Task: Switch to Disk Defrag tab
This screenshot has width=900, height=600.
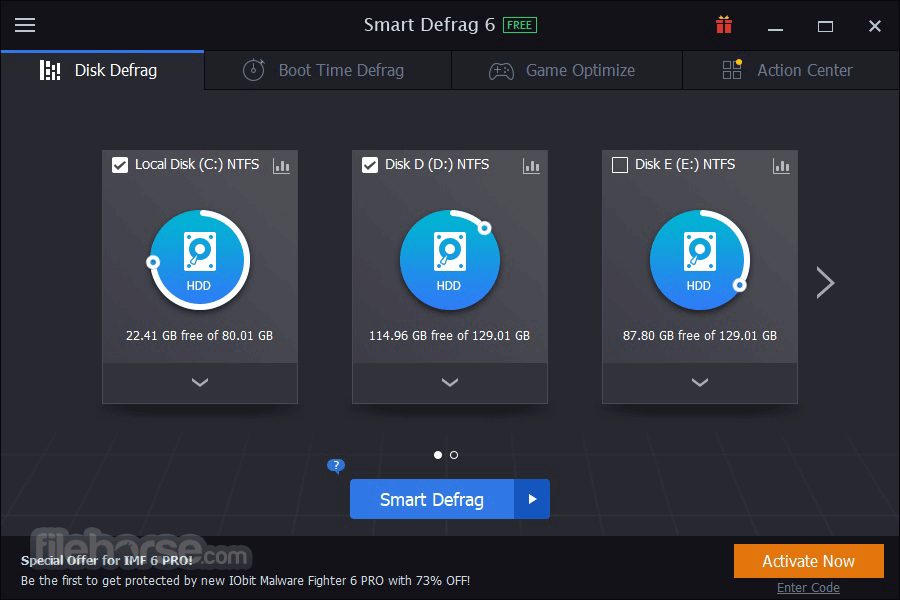Action: point(102,70)
